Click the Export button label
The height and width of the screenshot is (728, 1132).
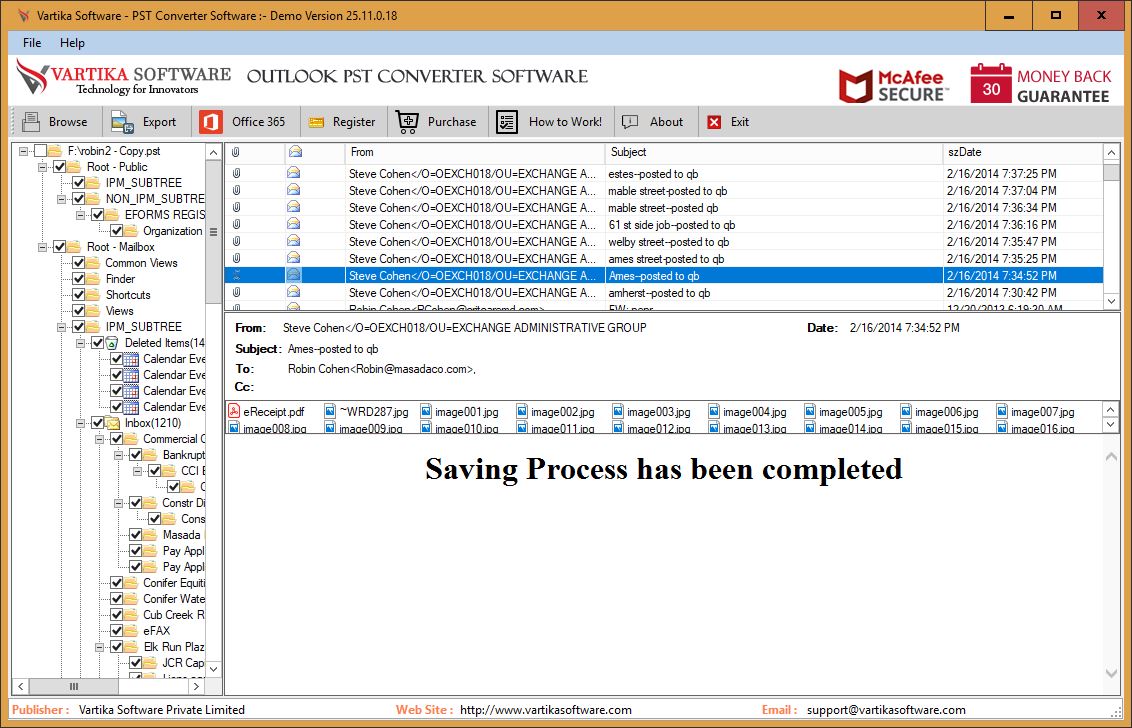[x=160, y=122]
